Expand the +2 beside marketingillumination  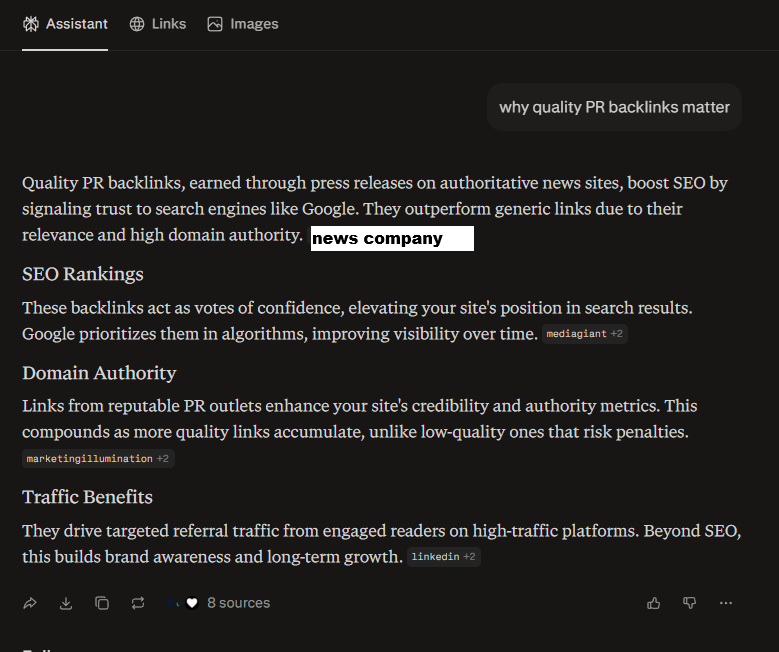pyautogui.click(x=164, y=459)
